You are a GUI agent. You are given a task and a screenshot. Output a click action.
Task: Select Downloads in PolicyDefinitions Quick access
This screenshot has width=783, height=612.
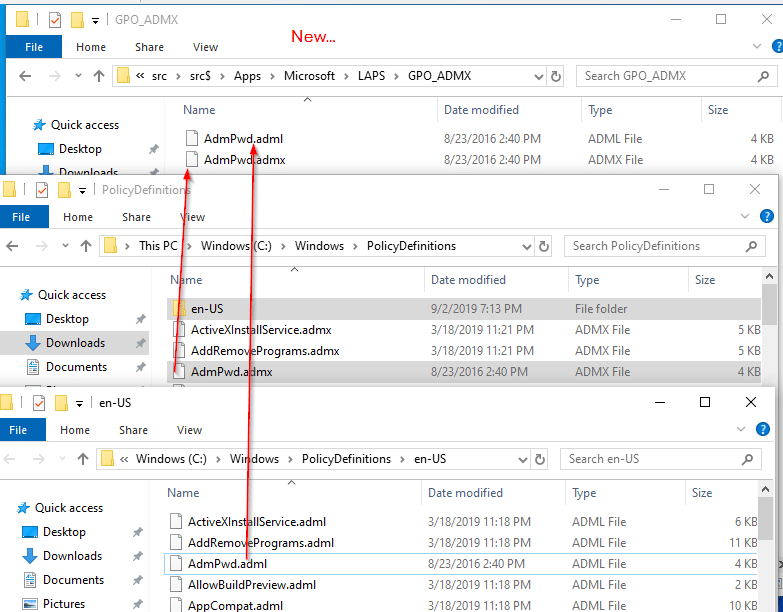pyautogui.click(x=75, y=343)
